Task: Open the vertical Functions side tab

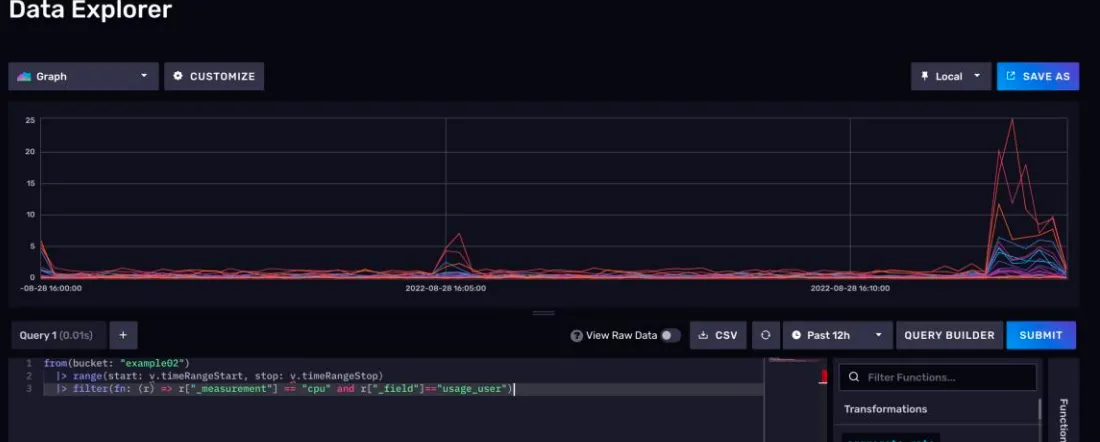Action: 1063,415
